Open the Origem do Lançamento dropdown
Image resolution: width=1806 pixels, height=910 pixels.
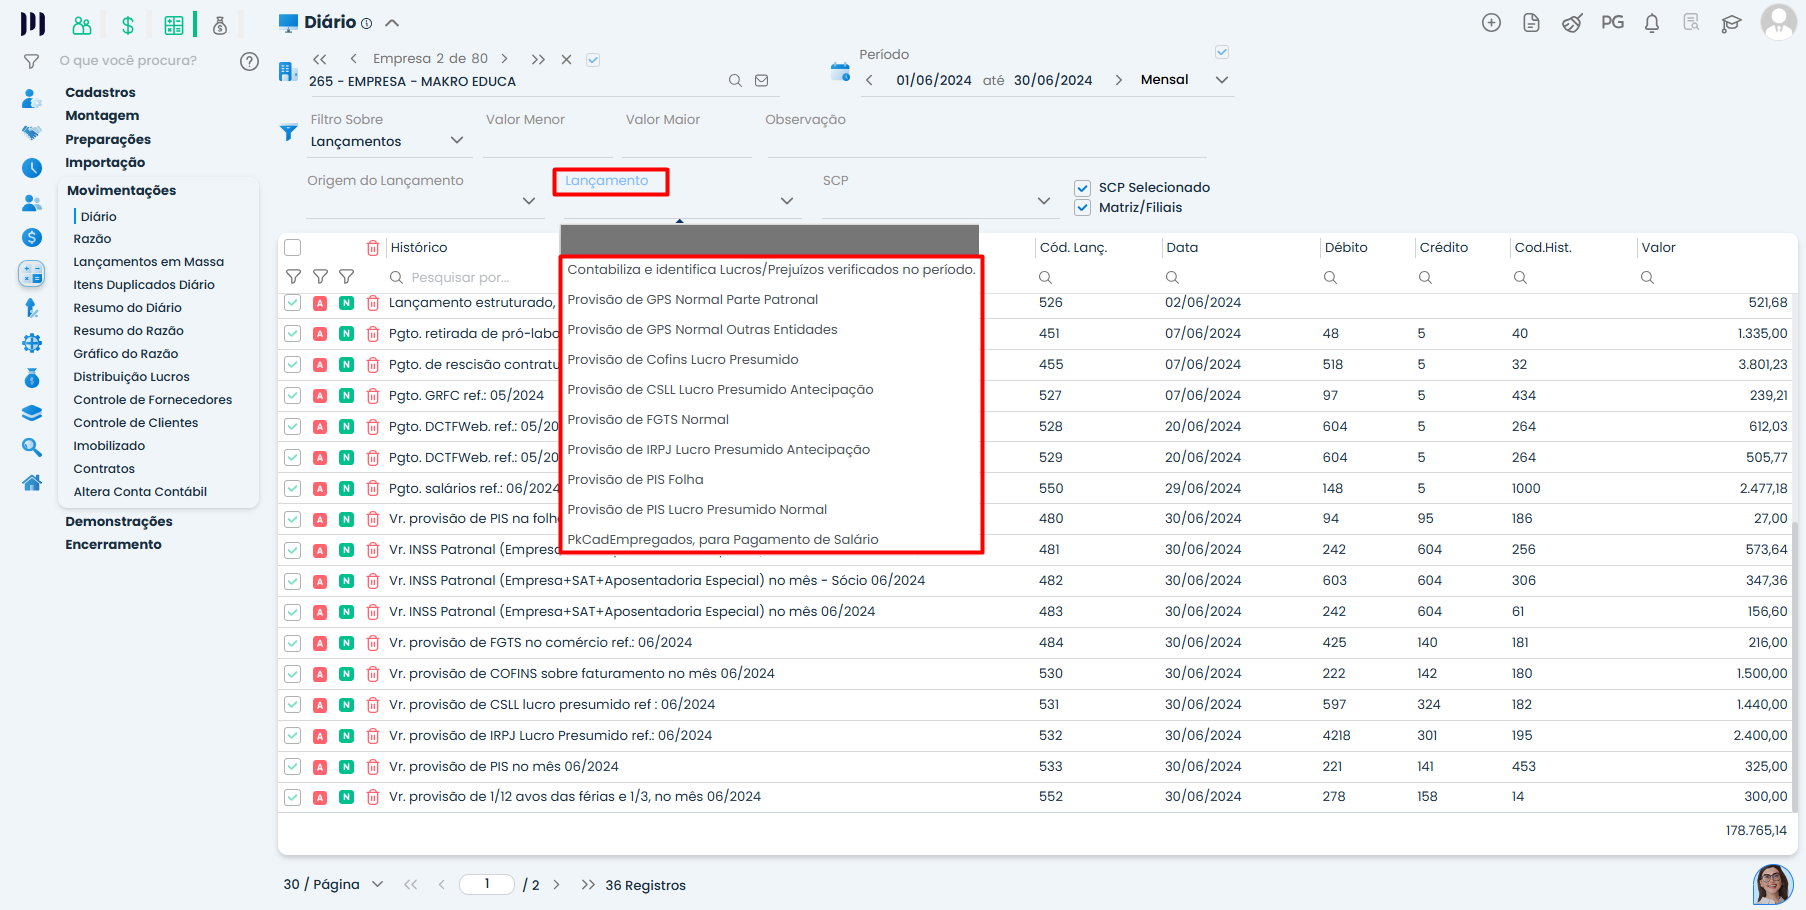click(528, 201)
